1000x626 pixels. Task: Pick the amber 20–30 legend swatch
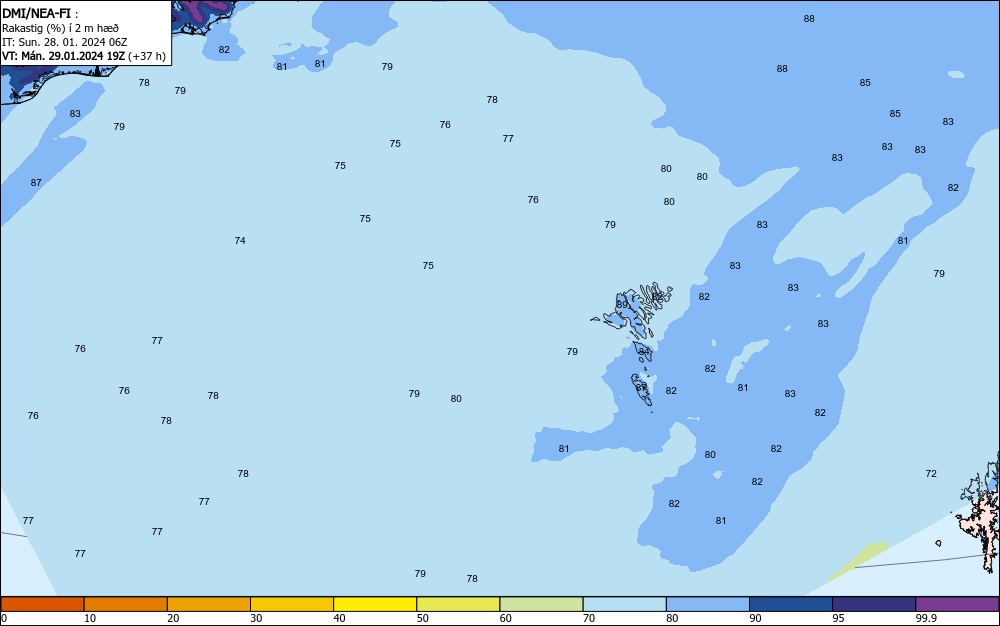209,604
